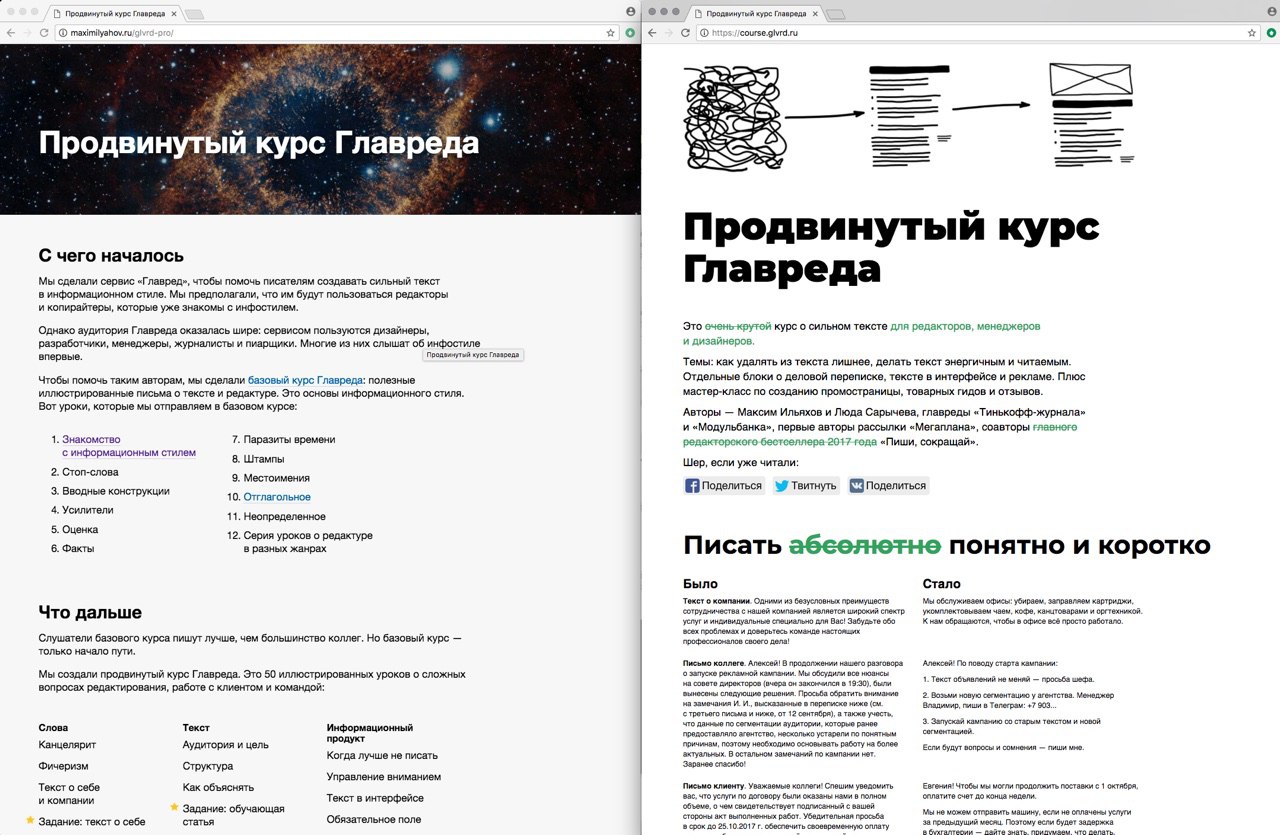Click item Как объяснять
The height and width of the screenshot is (835, 1280).
218,787
